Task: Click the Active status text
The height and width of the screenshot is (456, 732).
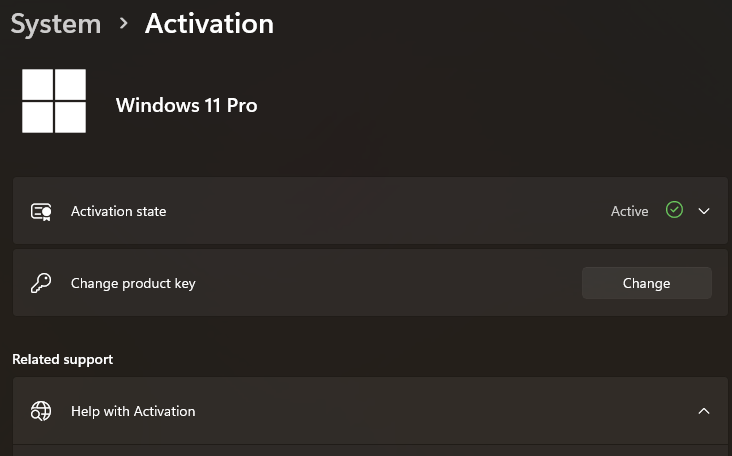Action: (629, 211)
